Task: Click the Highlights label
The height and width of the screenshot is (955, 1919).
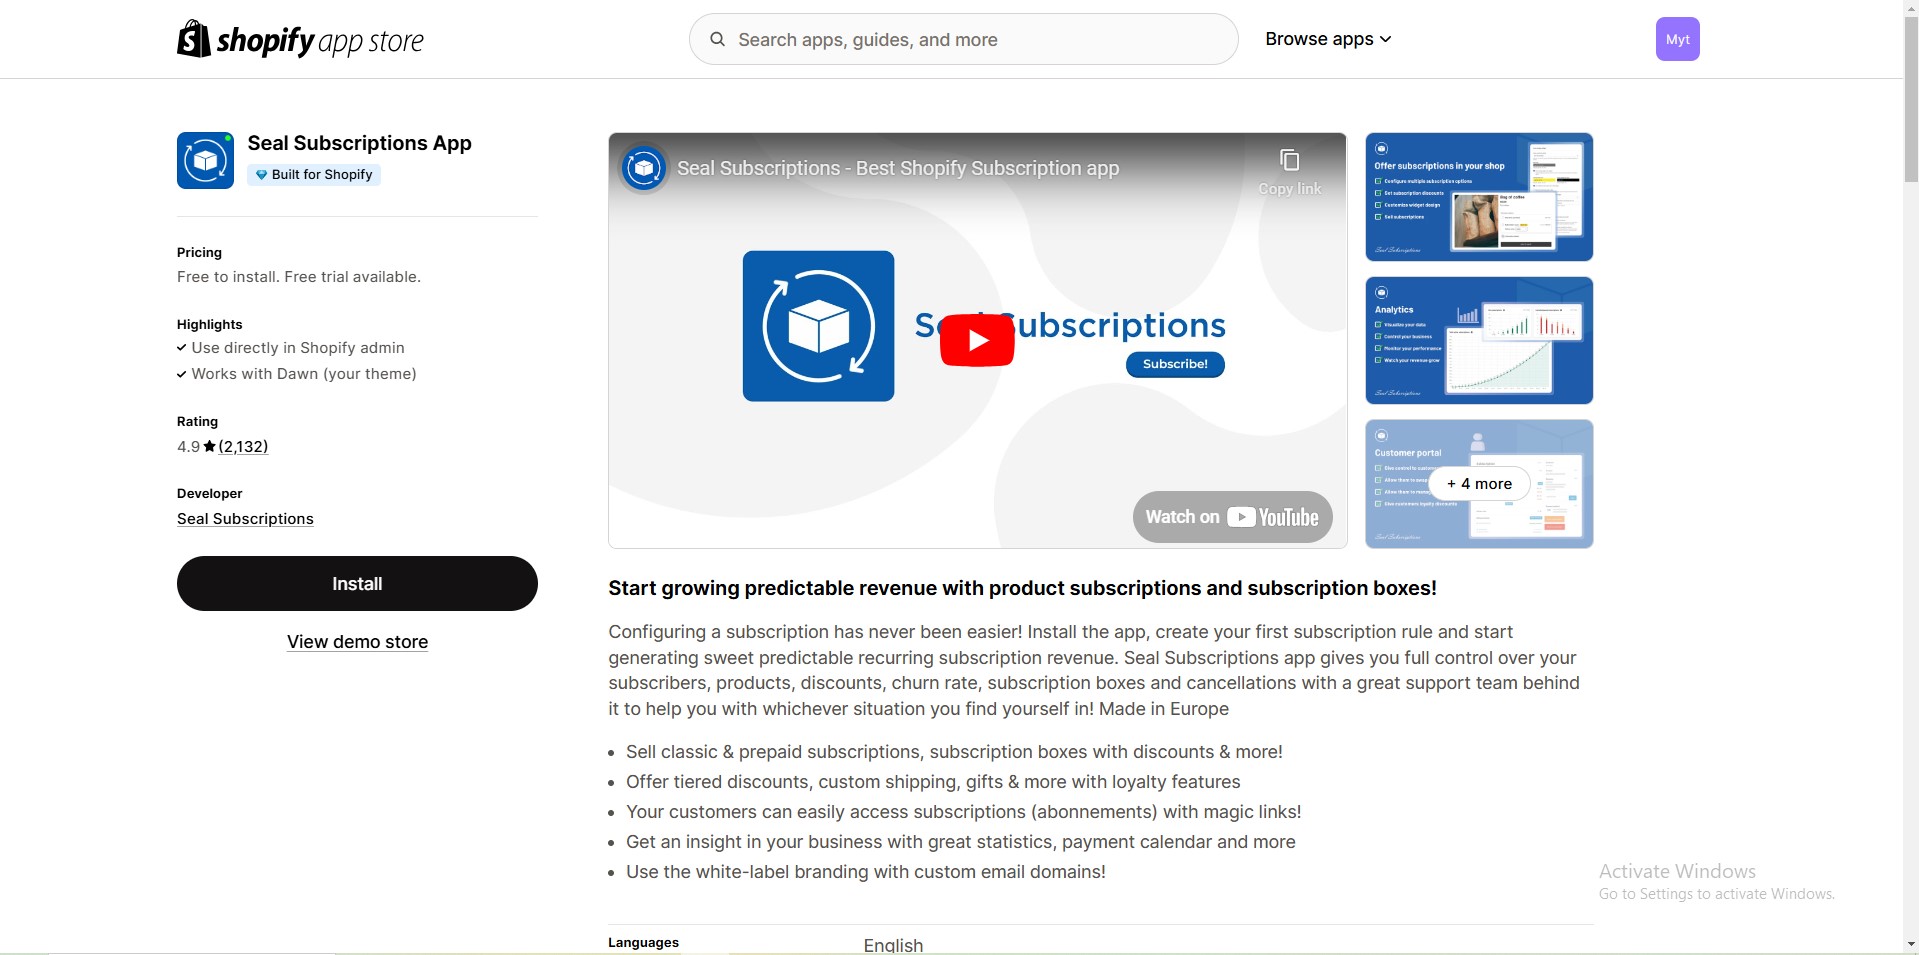Action: (209, 325)
